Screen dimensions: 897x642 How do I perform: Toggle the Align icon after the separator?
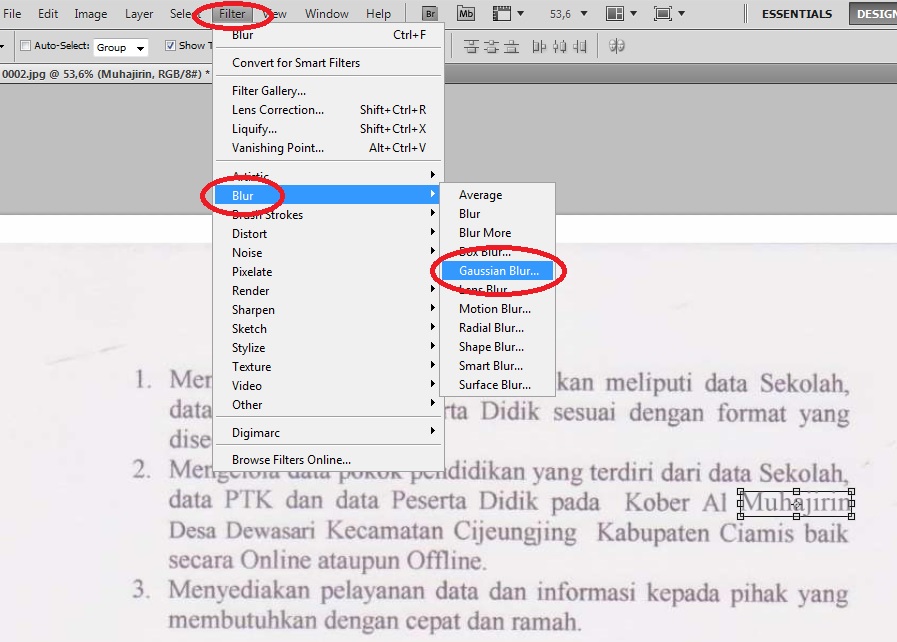click(x=618, y=45)
